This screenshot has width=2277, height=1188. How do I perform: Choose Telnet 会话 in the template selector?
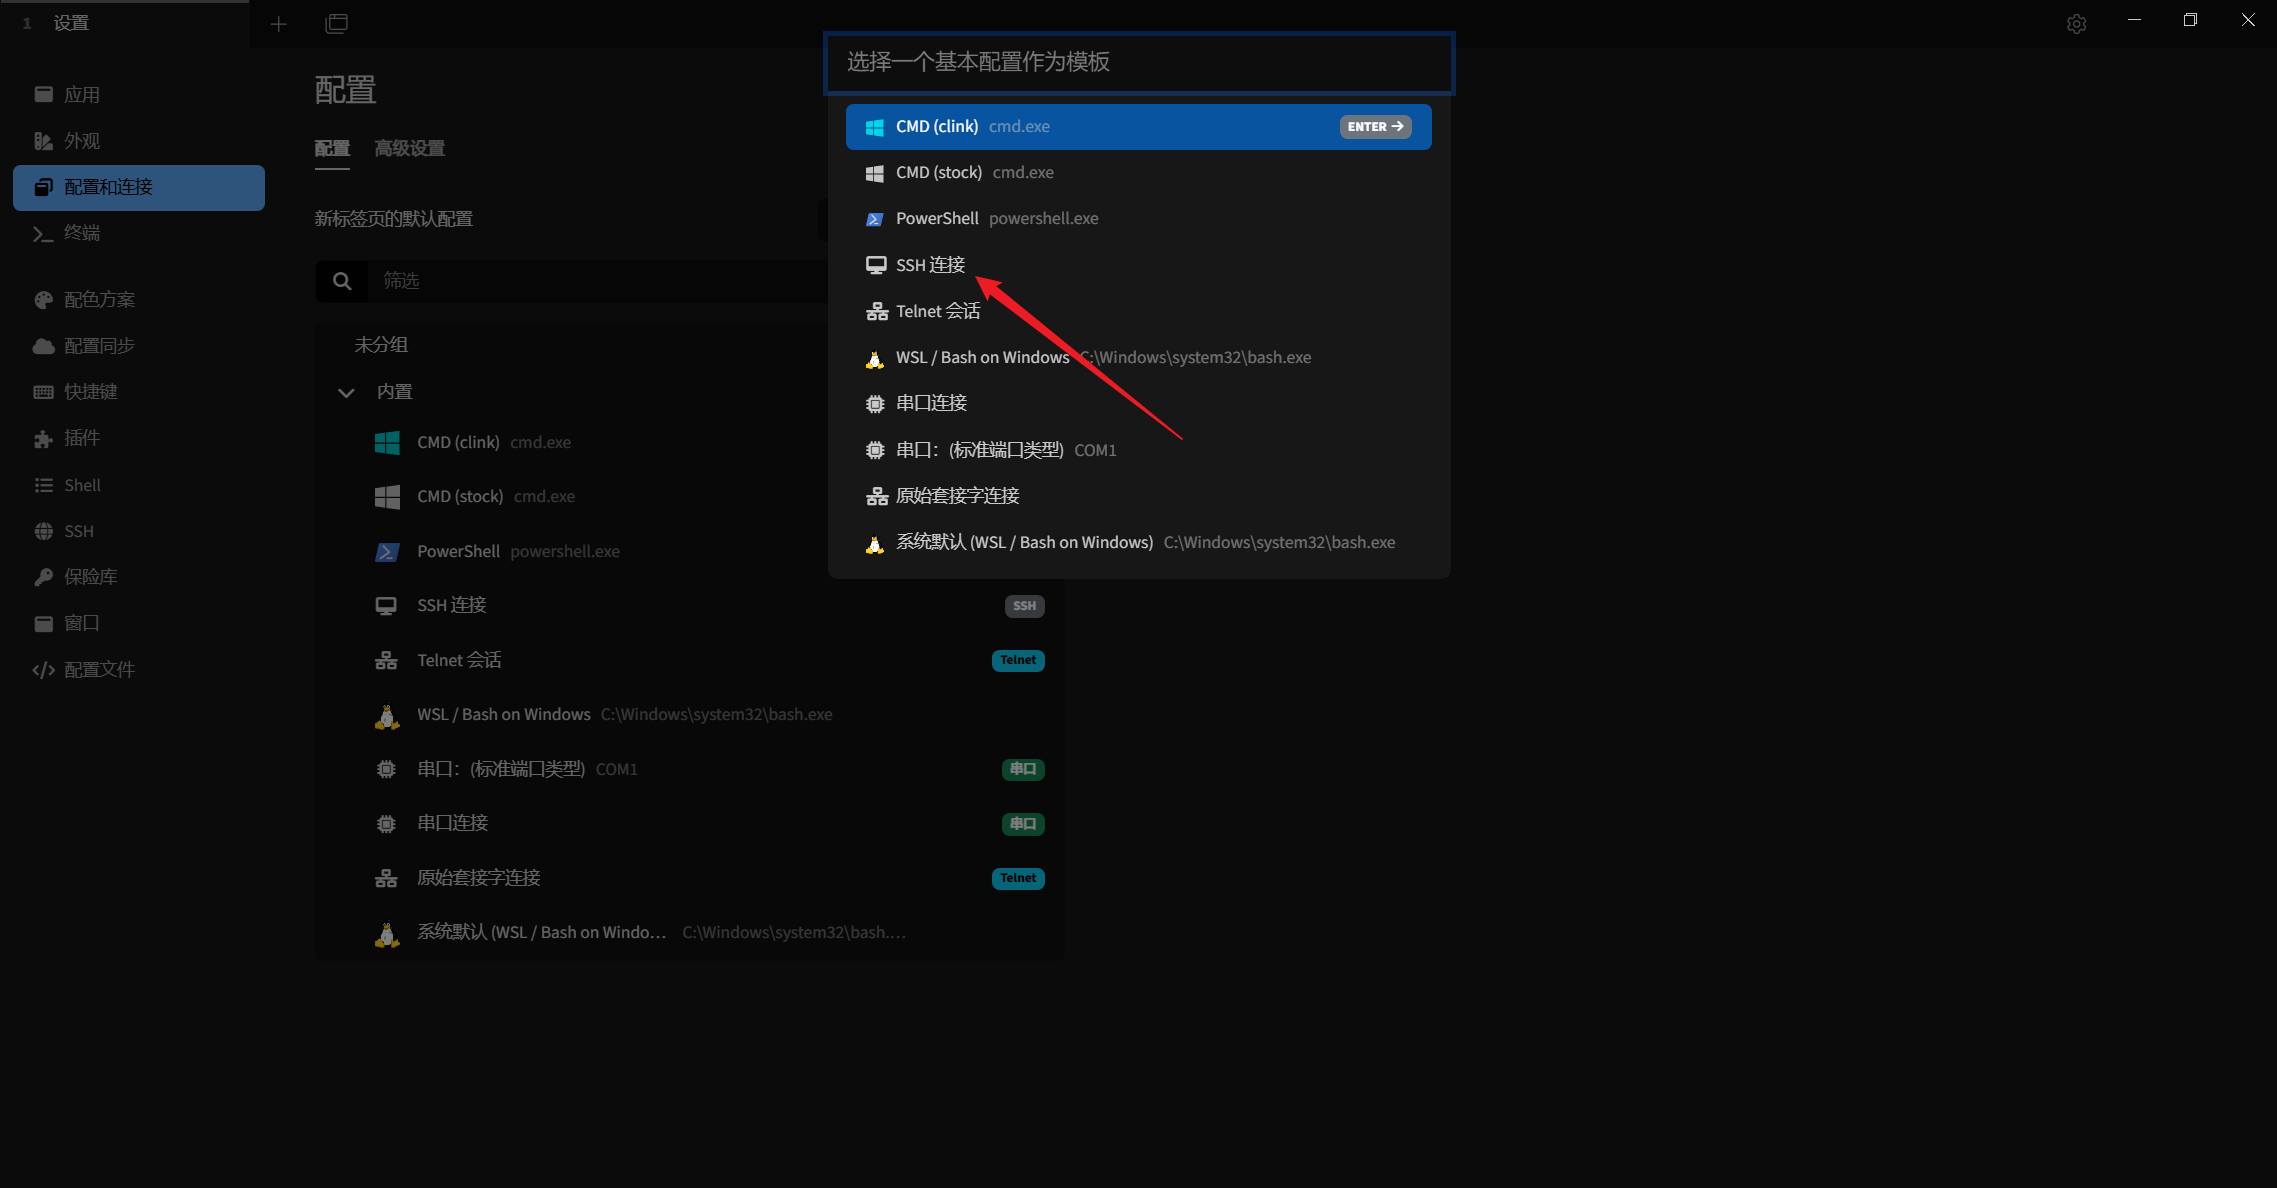pyautogui.click(x=1139, y=311)
